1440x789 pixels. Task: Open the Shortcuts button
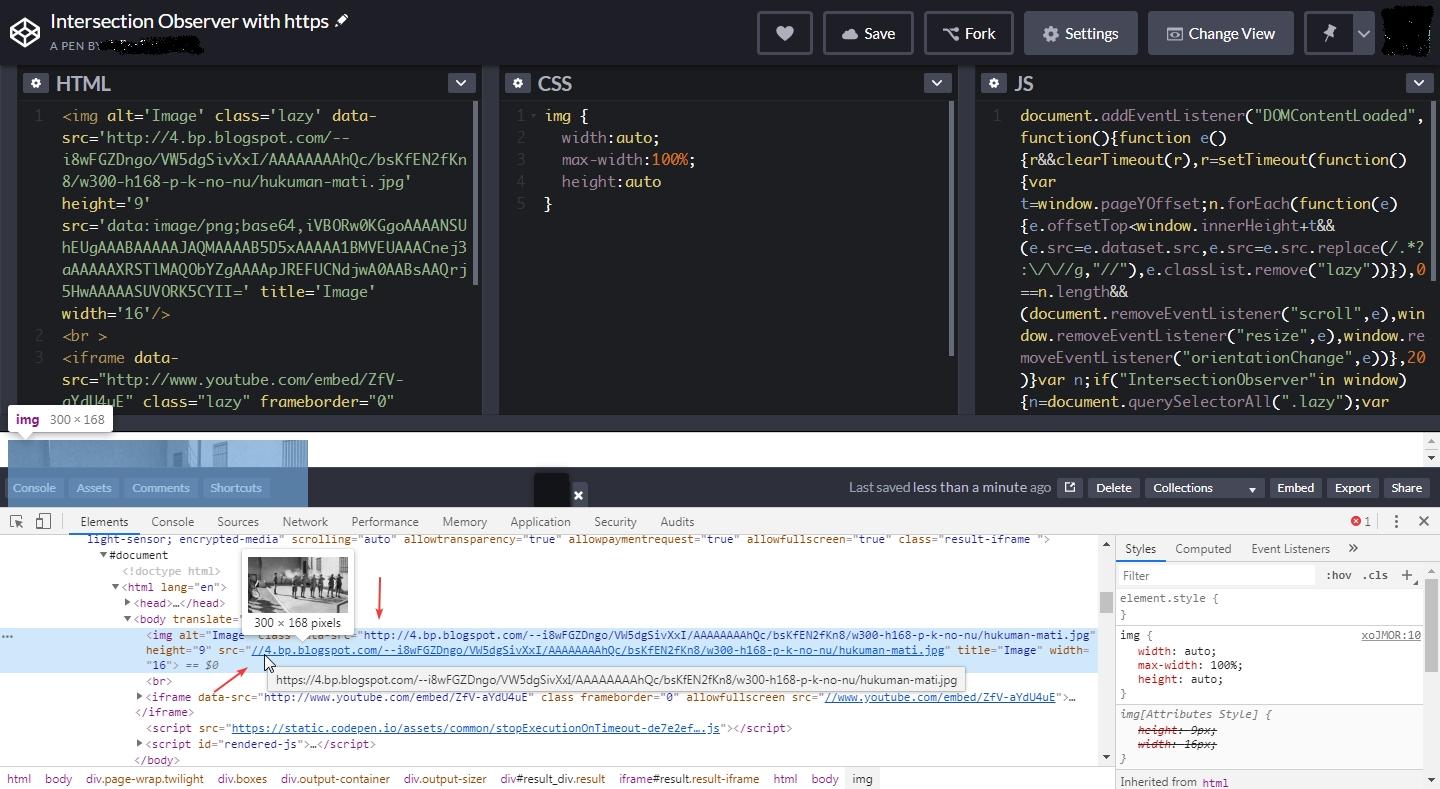tap(236, 488)
